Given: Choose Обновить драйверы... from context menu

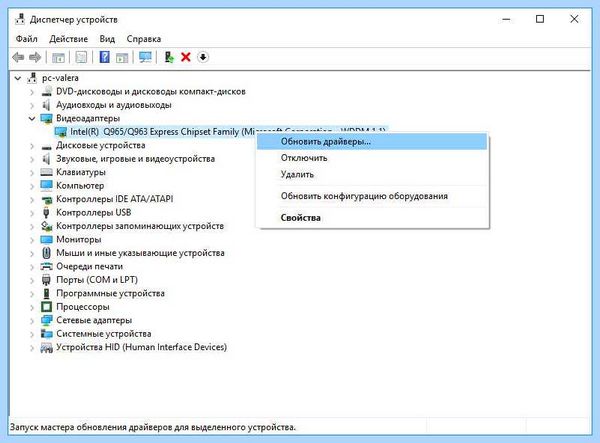Looking at the screenshot, I should click(x=372, y=142).
